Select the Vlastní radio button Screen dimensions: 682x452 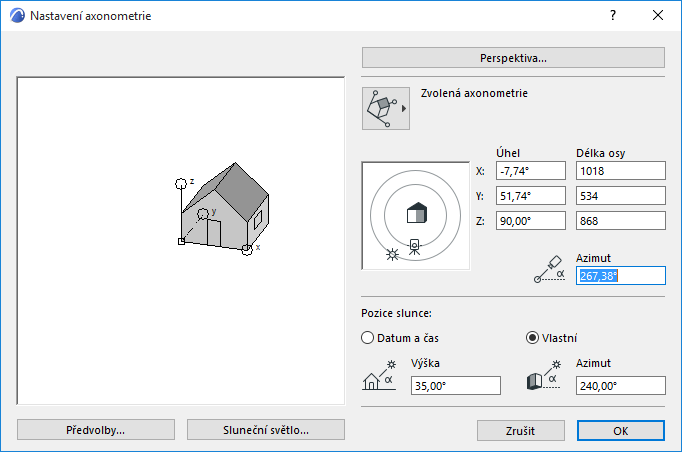click(532, 338)
